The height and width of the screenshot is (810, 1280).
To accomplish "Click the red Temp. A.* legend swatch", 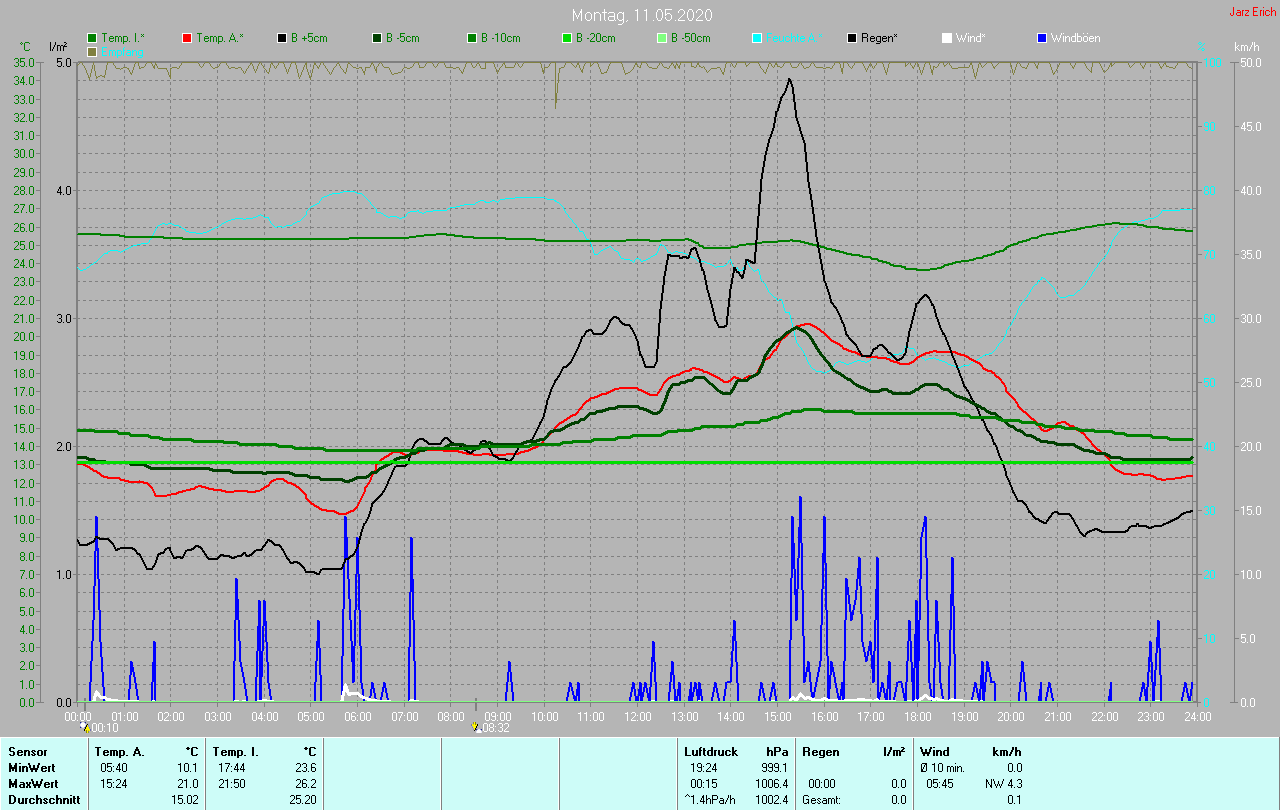I will pyautogui.click(x=187, y=38).
